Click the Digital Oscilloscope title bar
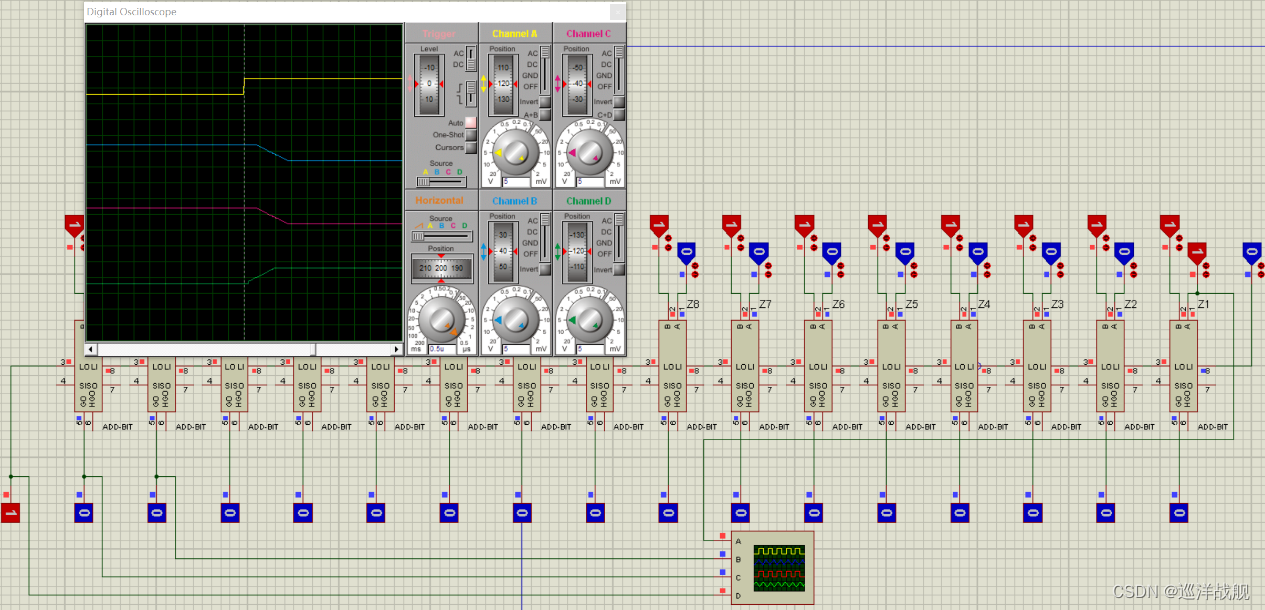The height and width of the screenshot is (610, 1265). tap(355, 12)
